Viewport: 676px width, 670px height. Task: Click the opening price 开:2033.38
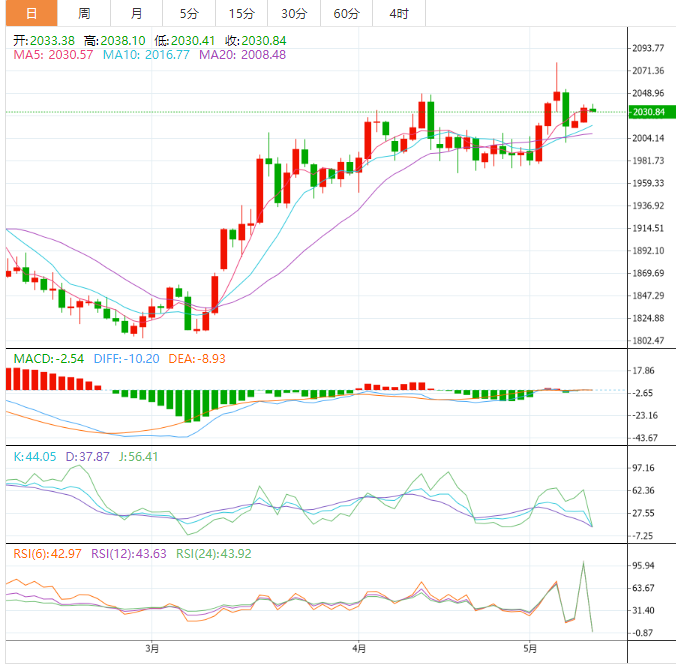[x=44, y=41]
